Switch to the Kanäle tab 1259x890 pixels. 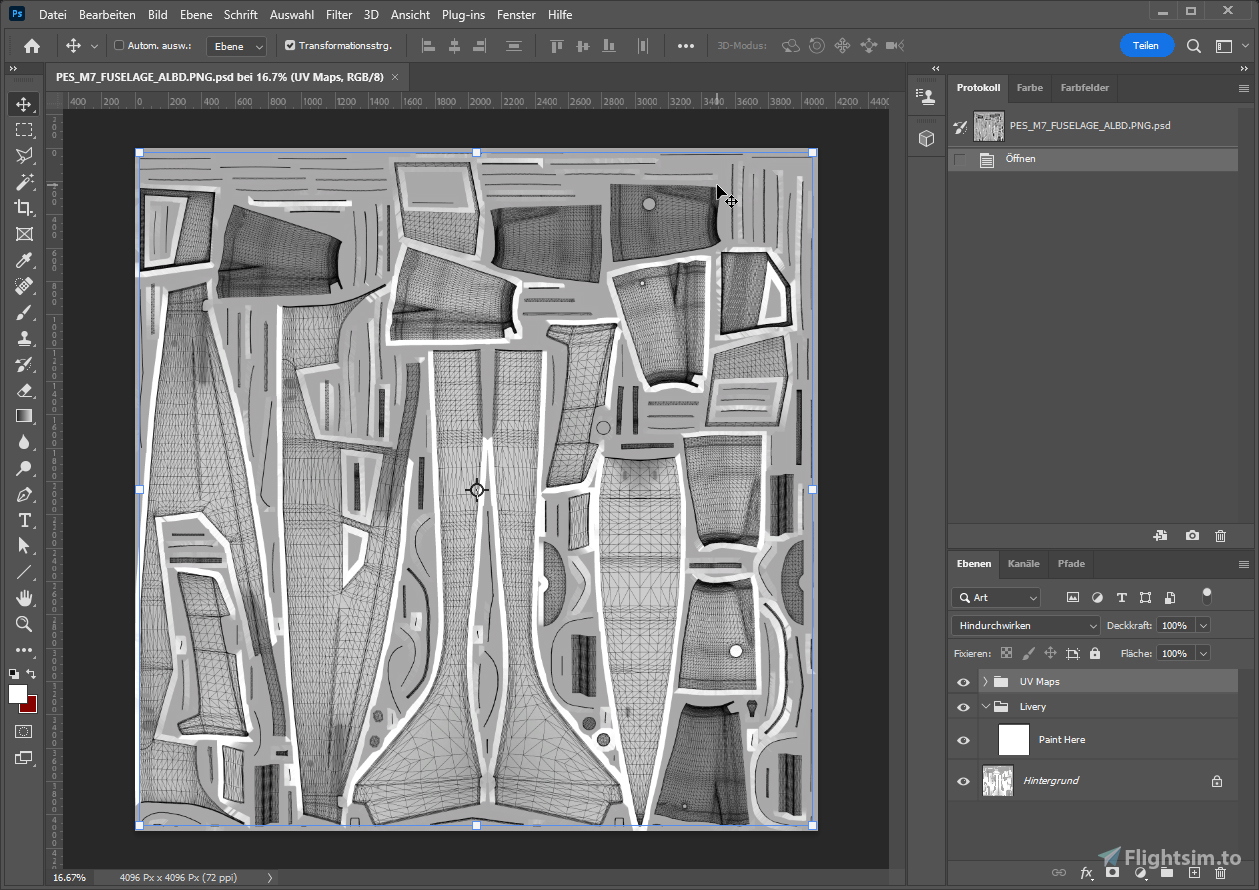pos(1023,564)
